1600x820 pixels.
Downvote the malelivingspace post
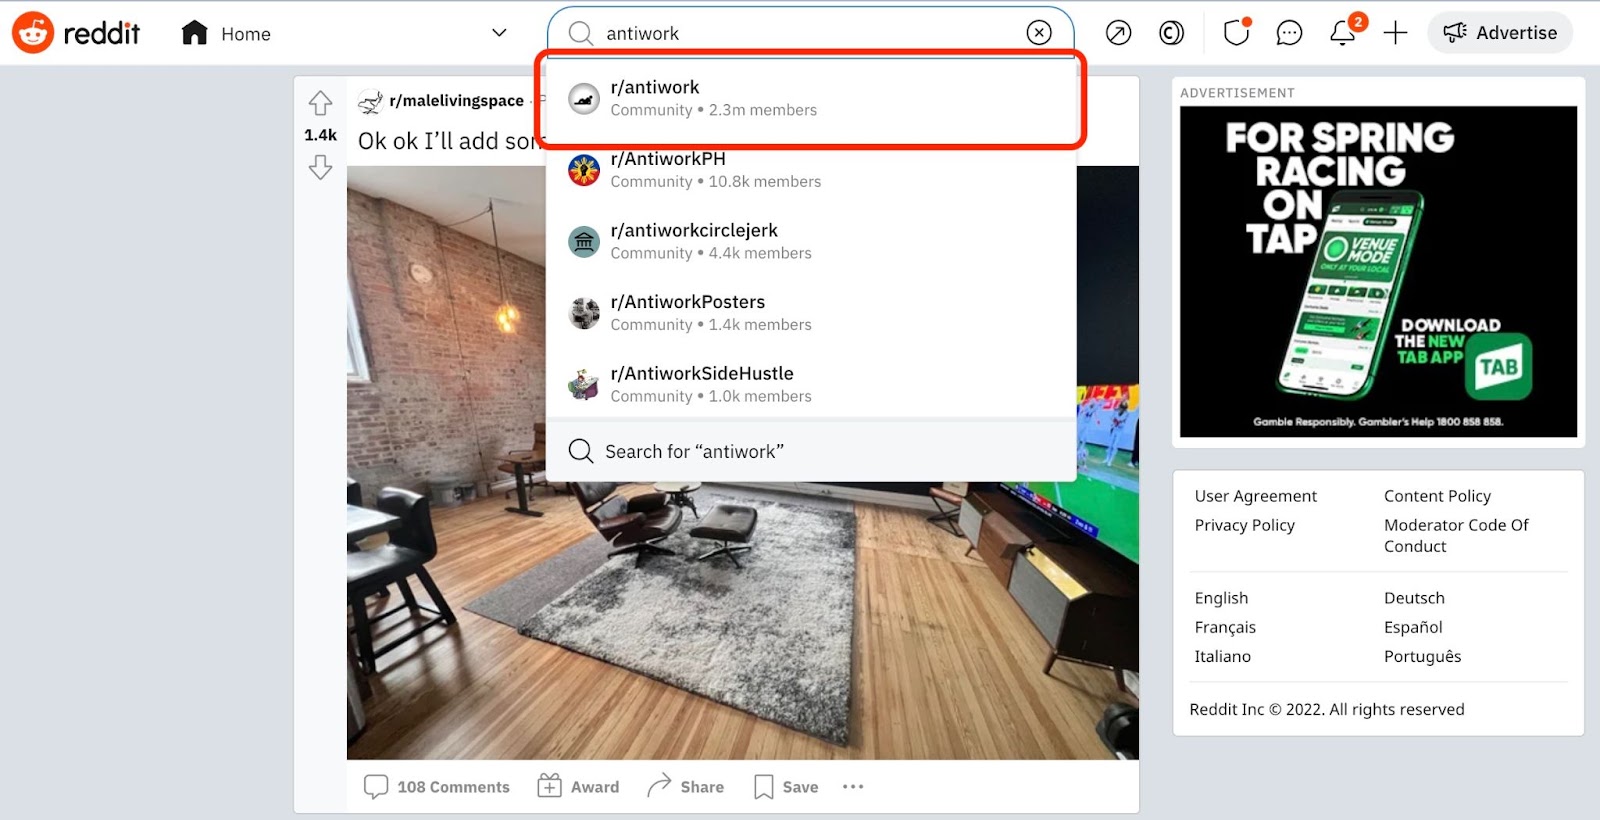[x=320, y=167]
